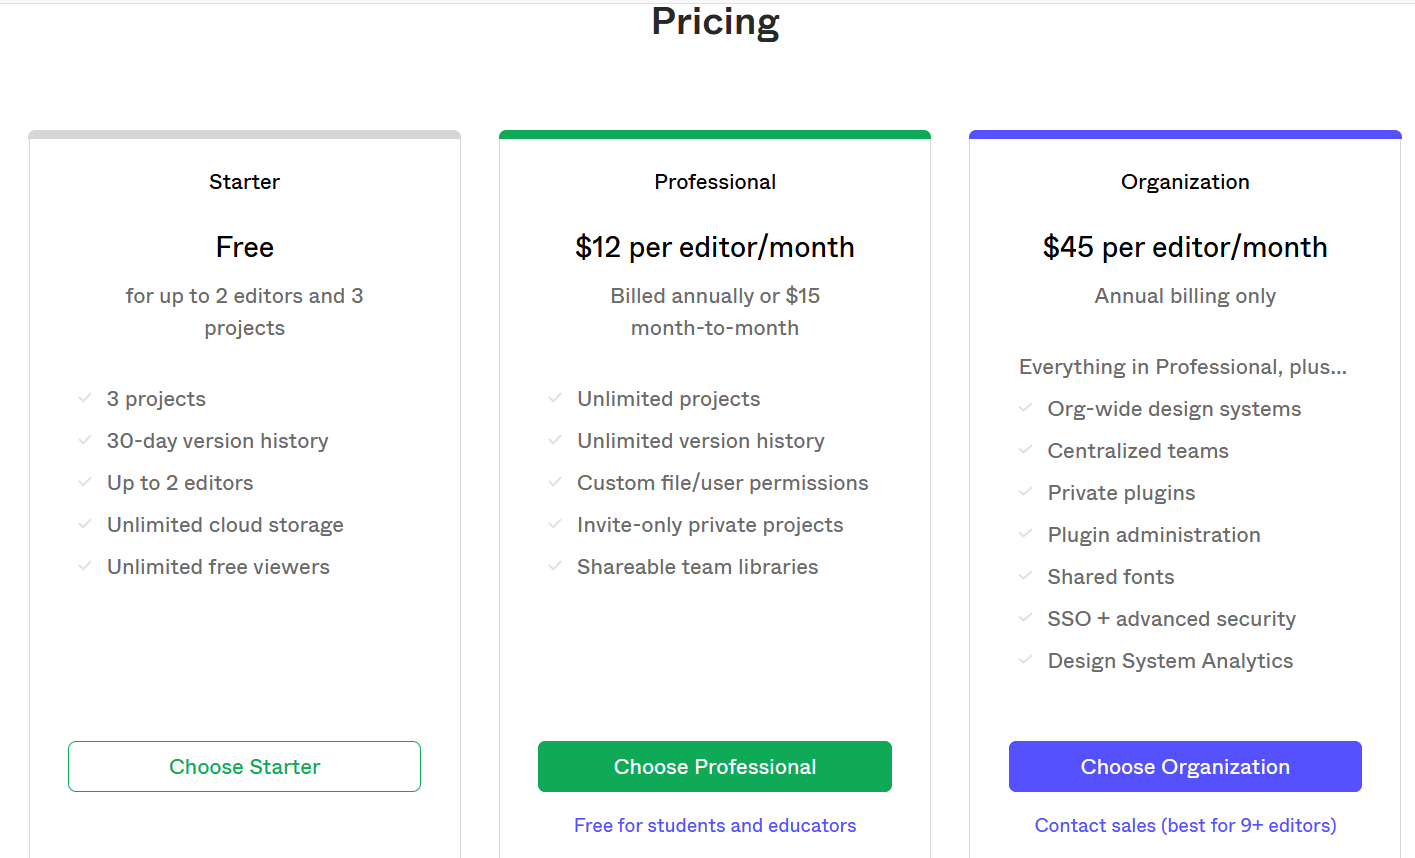The height and width of the screenshot is (858, 1415).
Task: Open Contact sales link for 9+ editors
Action: pyautogui.click(x=1185, y=825)
